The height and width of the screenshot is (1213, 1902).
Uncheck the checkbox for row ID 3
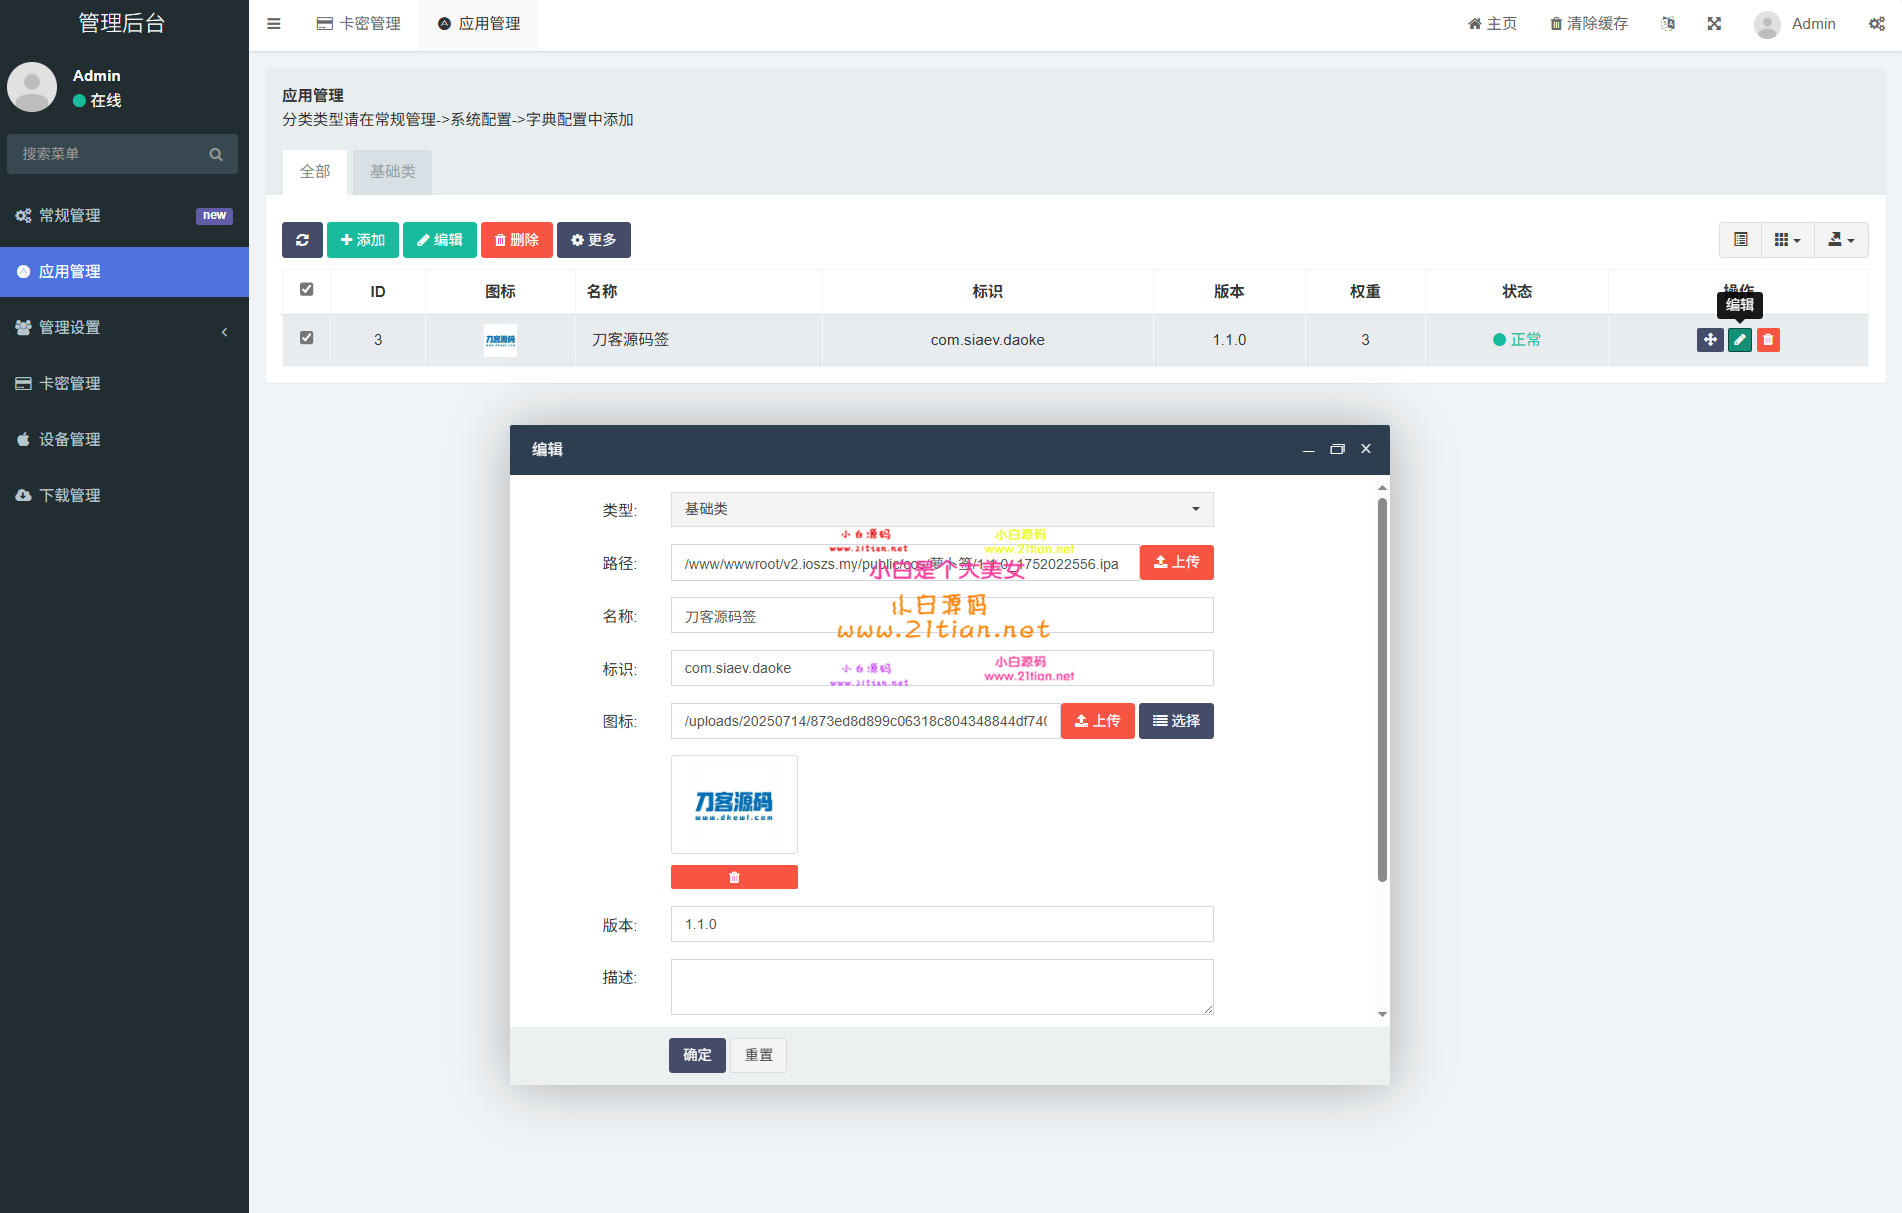(x=307, y=338)
